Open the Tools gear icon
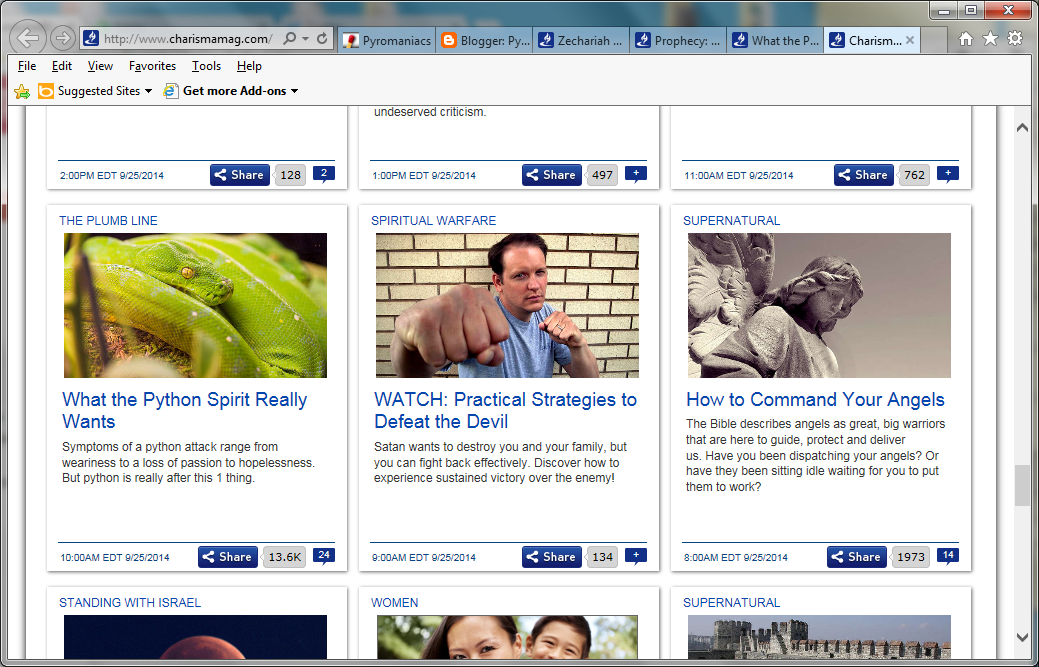 pyautogui.click(x=1015, y=38)
